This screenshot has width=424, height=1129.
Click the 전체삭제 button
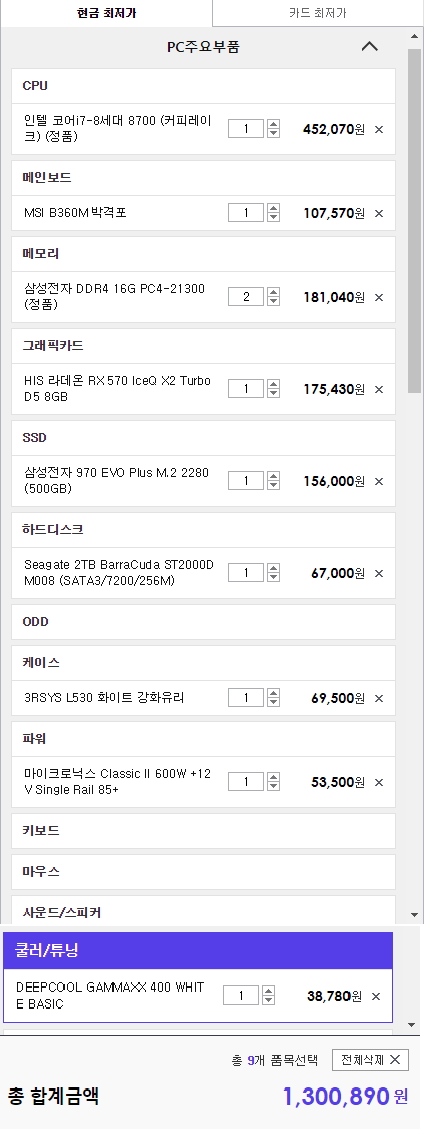[x=371, y=1060]
